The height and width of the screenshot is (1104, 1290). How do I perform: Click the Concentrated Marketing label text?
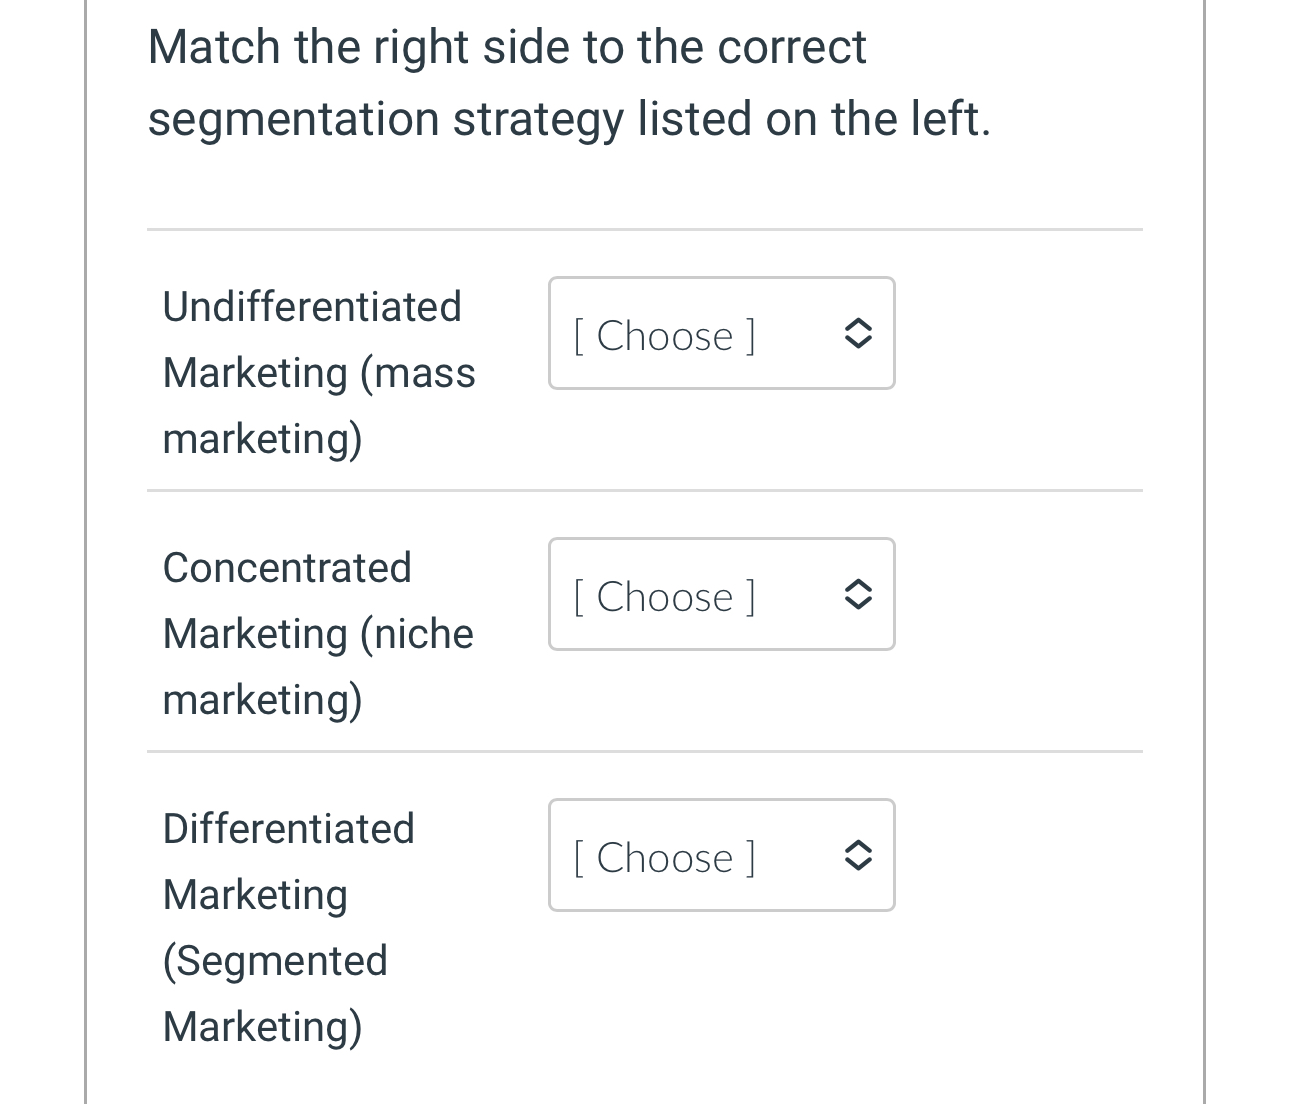coord(287,567)
